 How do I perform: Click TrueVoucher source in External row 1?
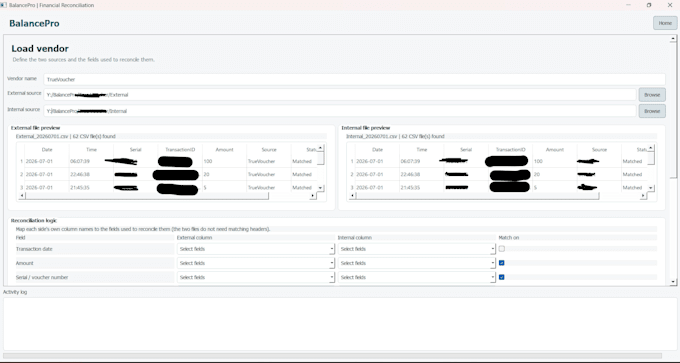(261, 161)
